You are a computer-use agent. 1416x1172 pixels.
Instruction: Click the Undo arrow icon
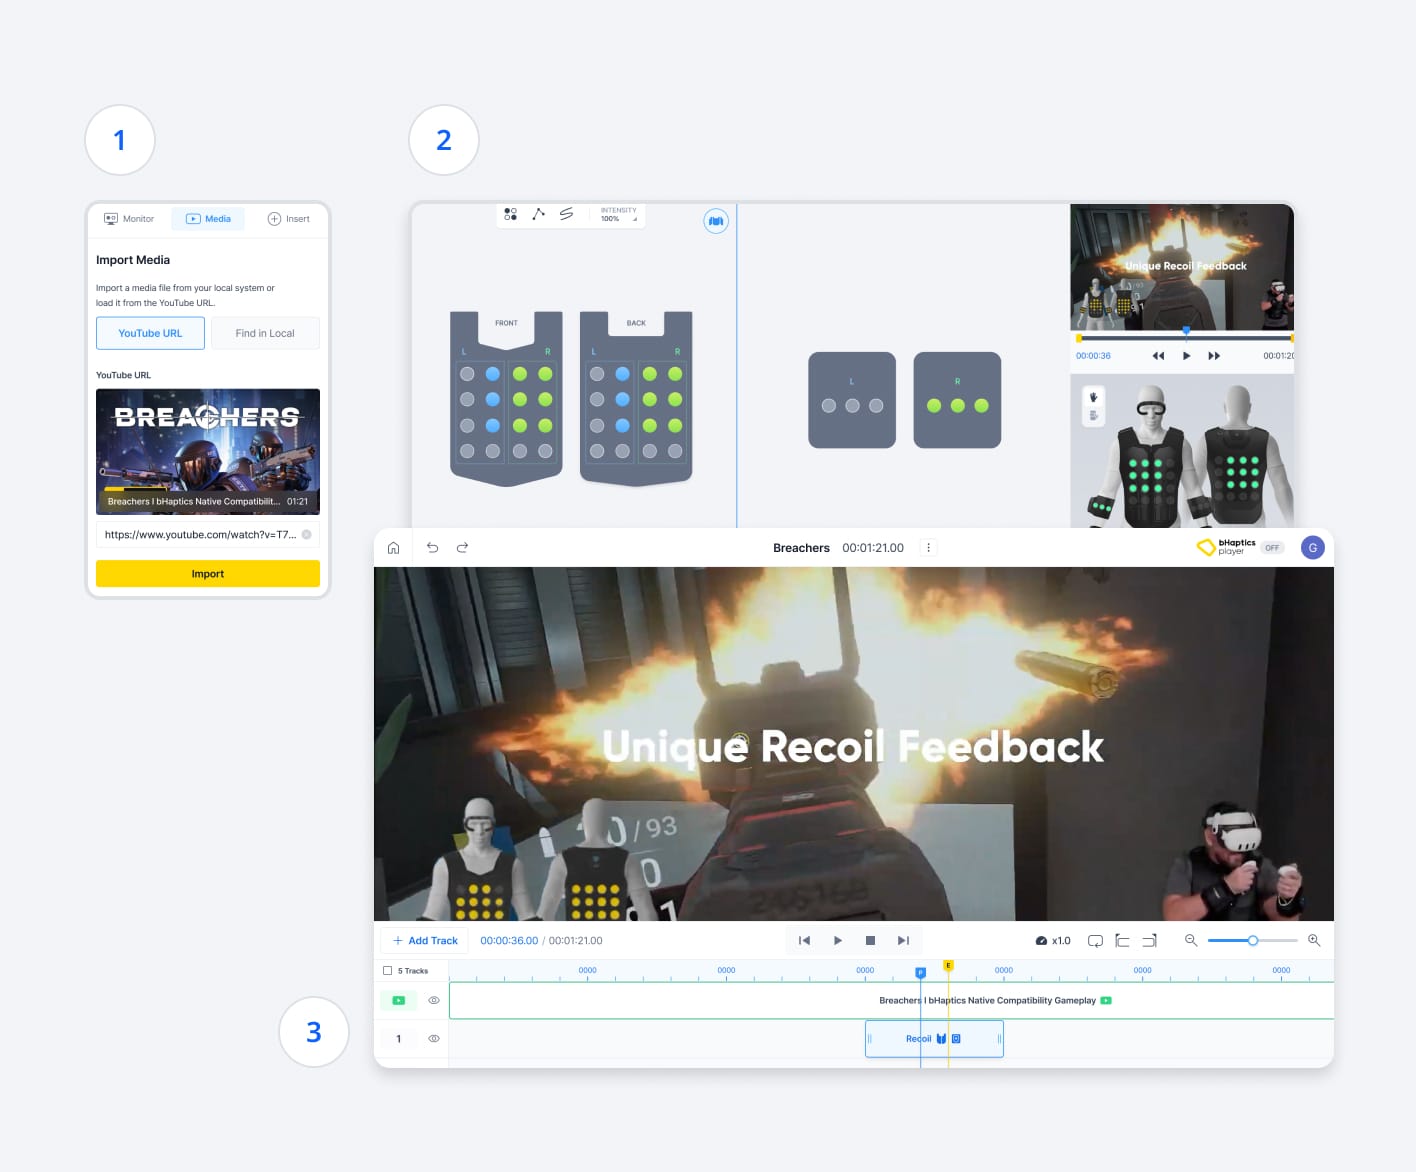431,547
